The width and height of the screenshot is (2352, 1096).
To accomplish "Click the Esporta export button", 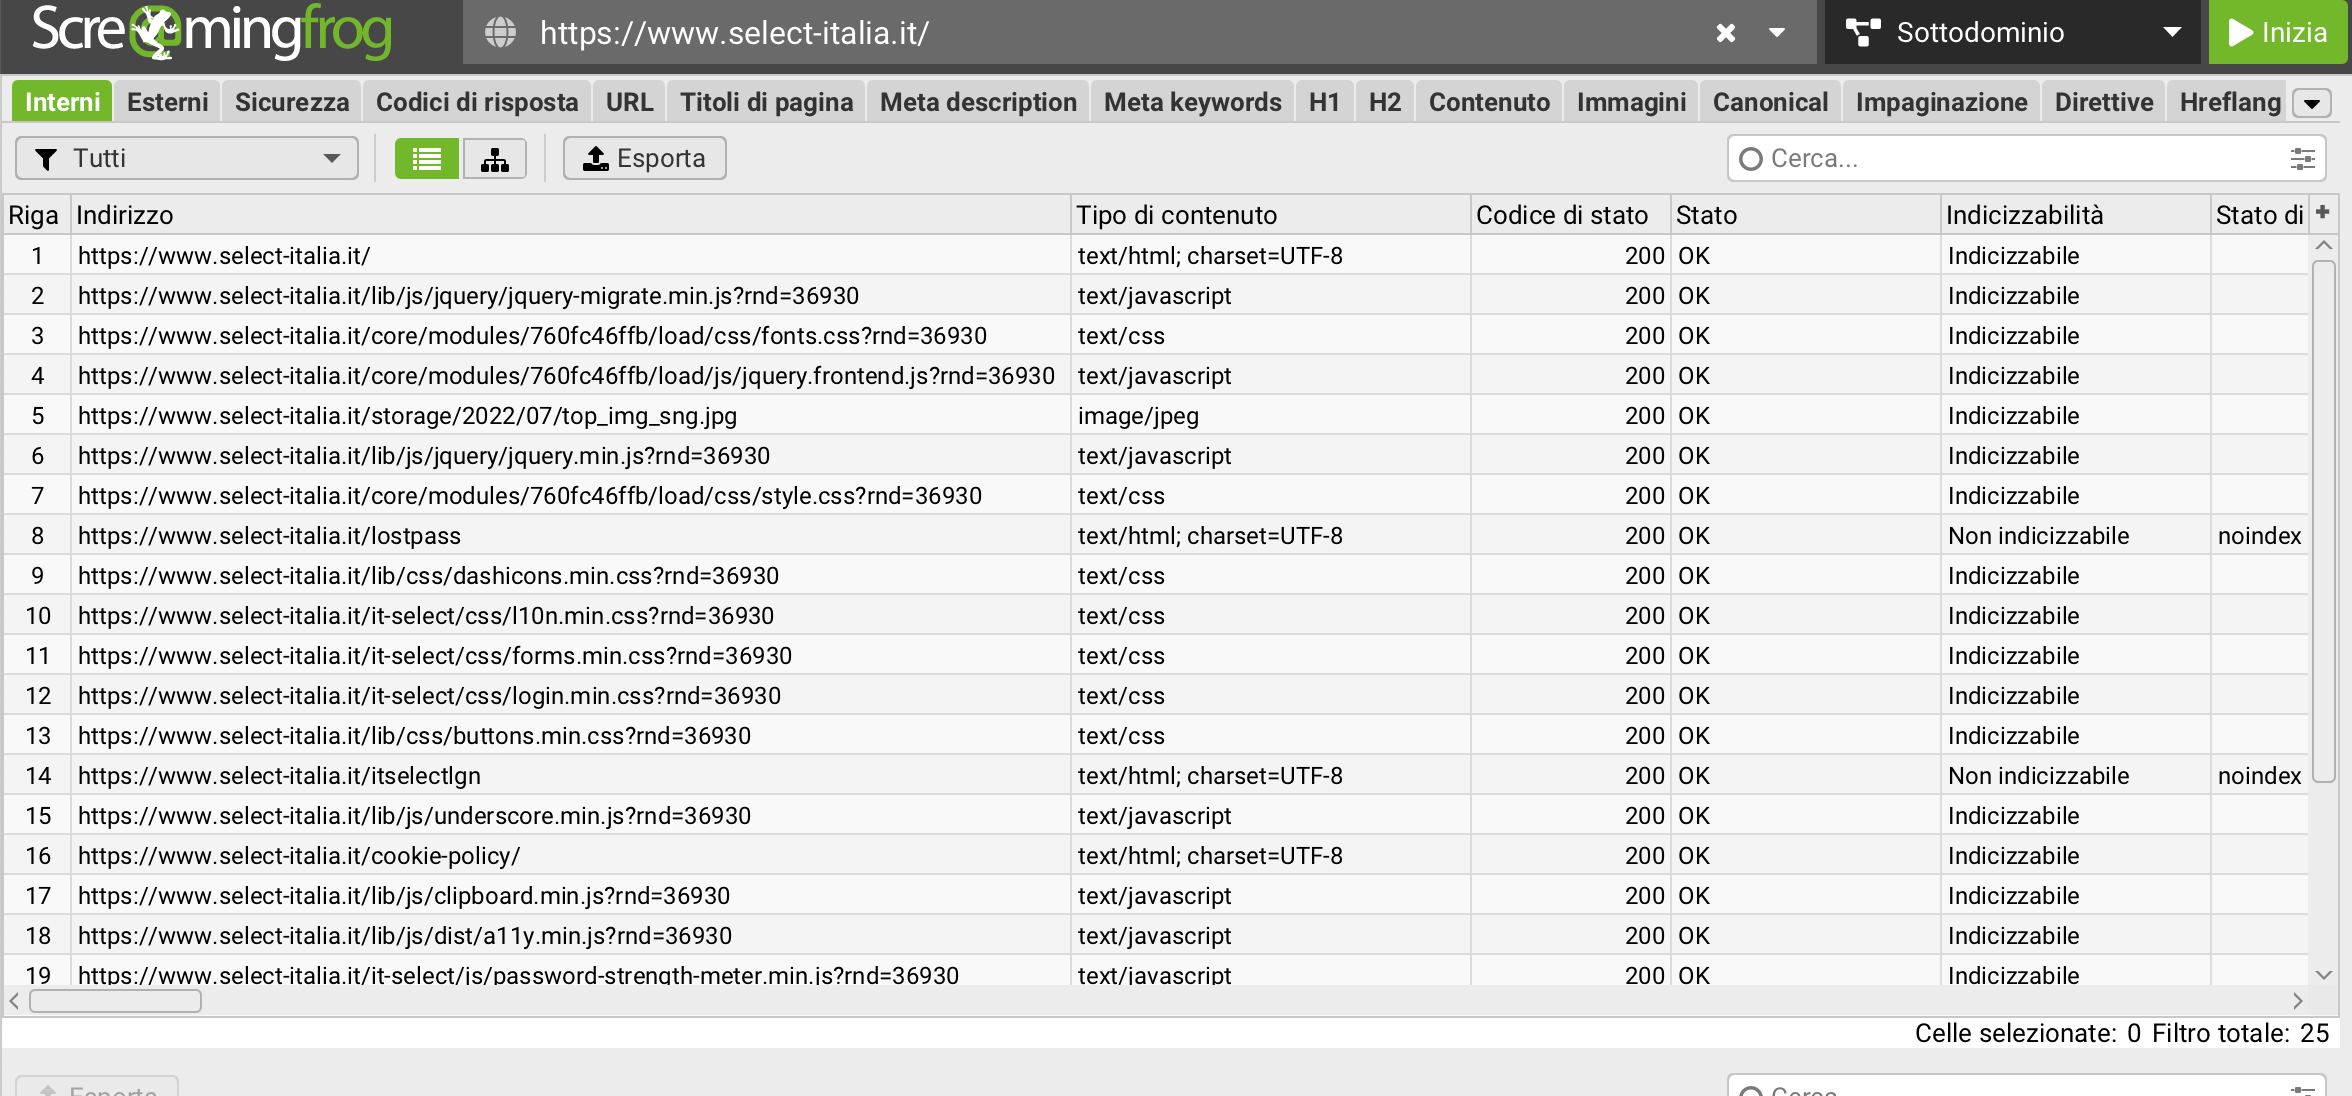I will (x=645, y=158).
